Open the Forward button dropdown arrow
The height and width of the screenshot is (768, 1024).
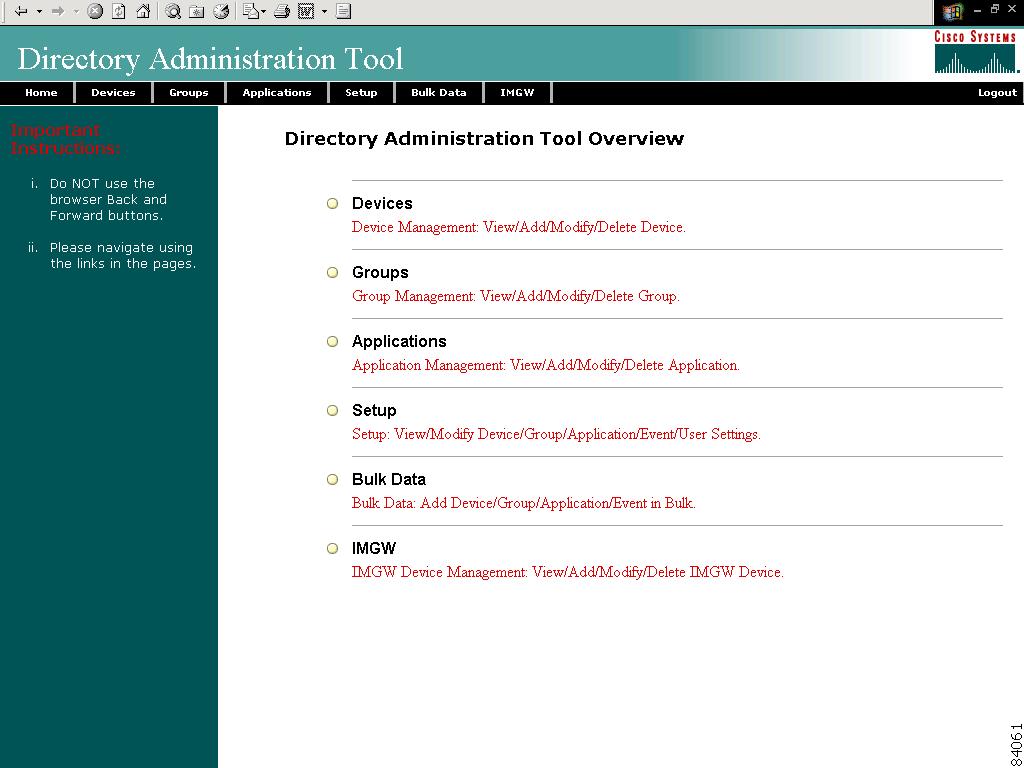coord(74,12)
